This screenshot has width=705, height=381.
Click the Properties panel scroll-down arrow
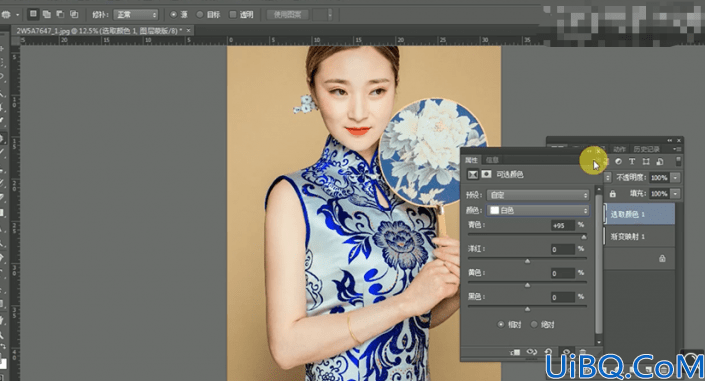coord(598,342)
